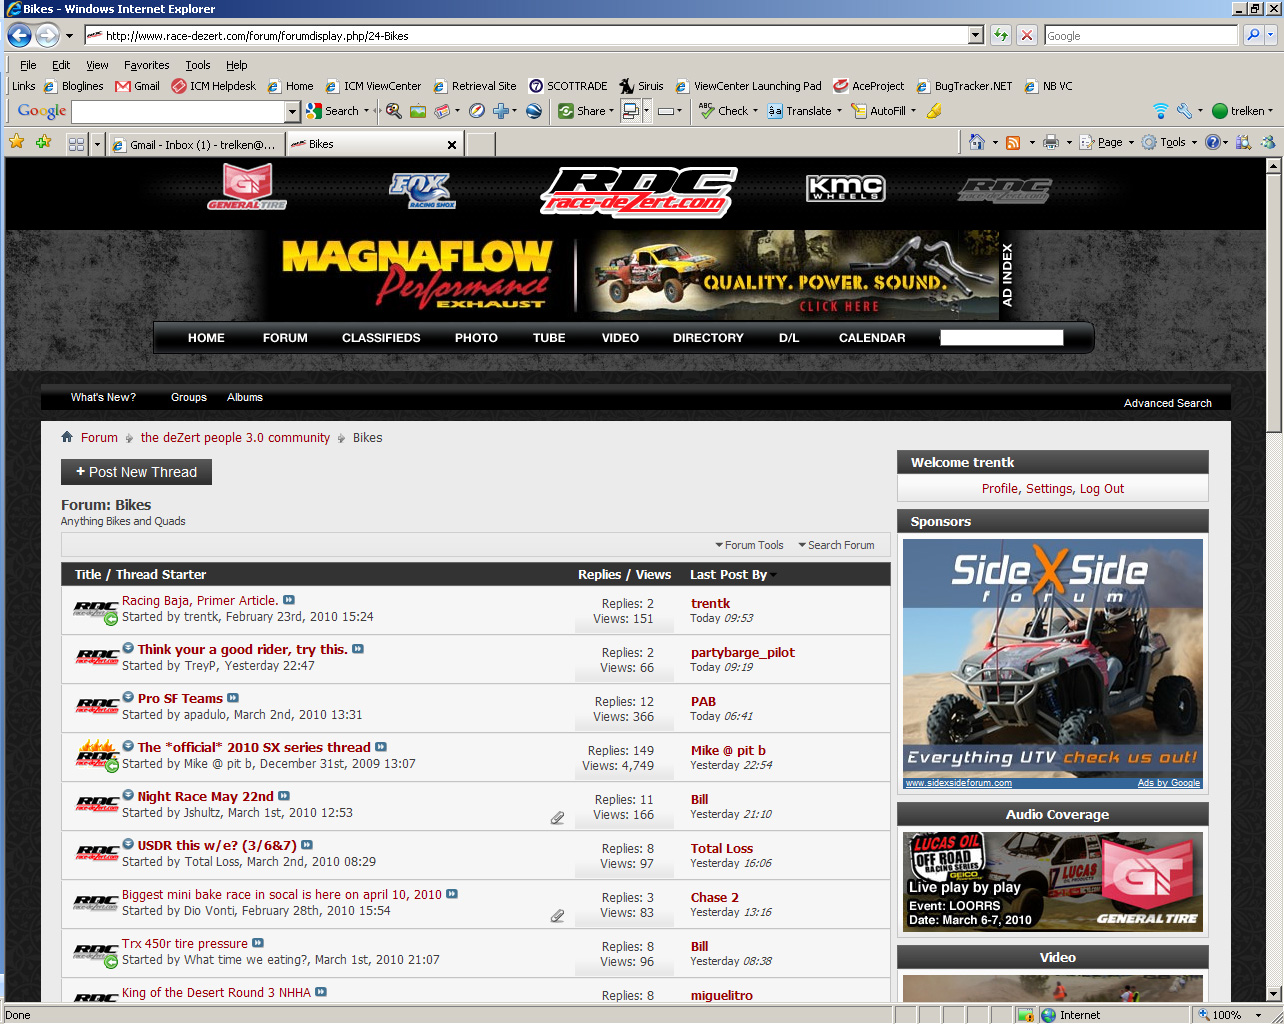The width and height of the screenshot is (1284, 1024).
Task: Click the Stop loading red X icon
Action: click(1026, 35)
